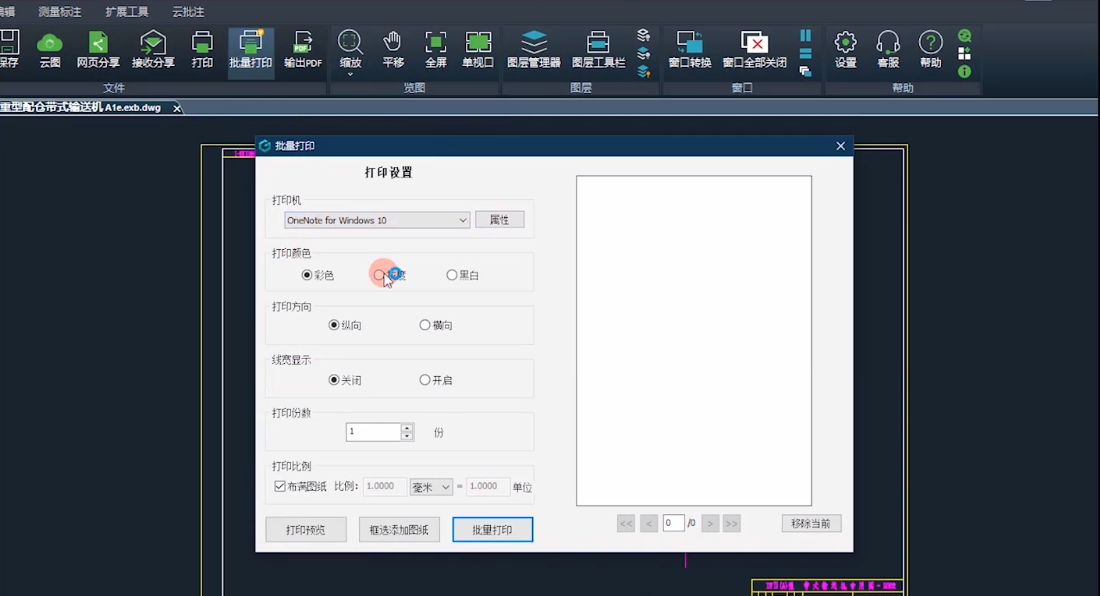Click the 接收分享 receive share icon

153,42
